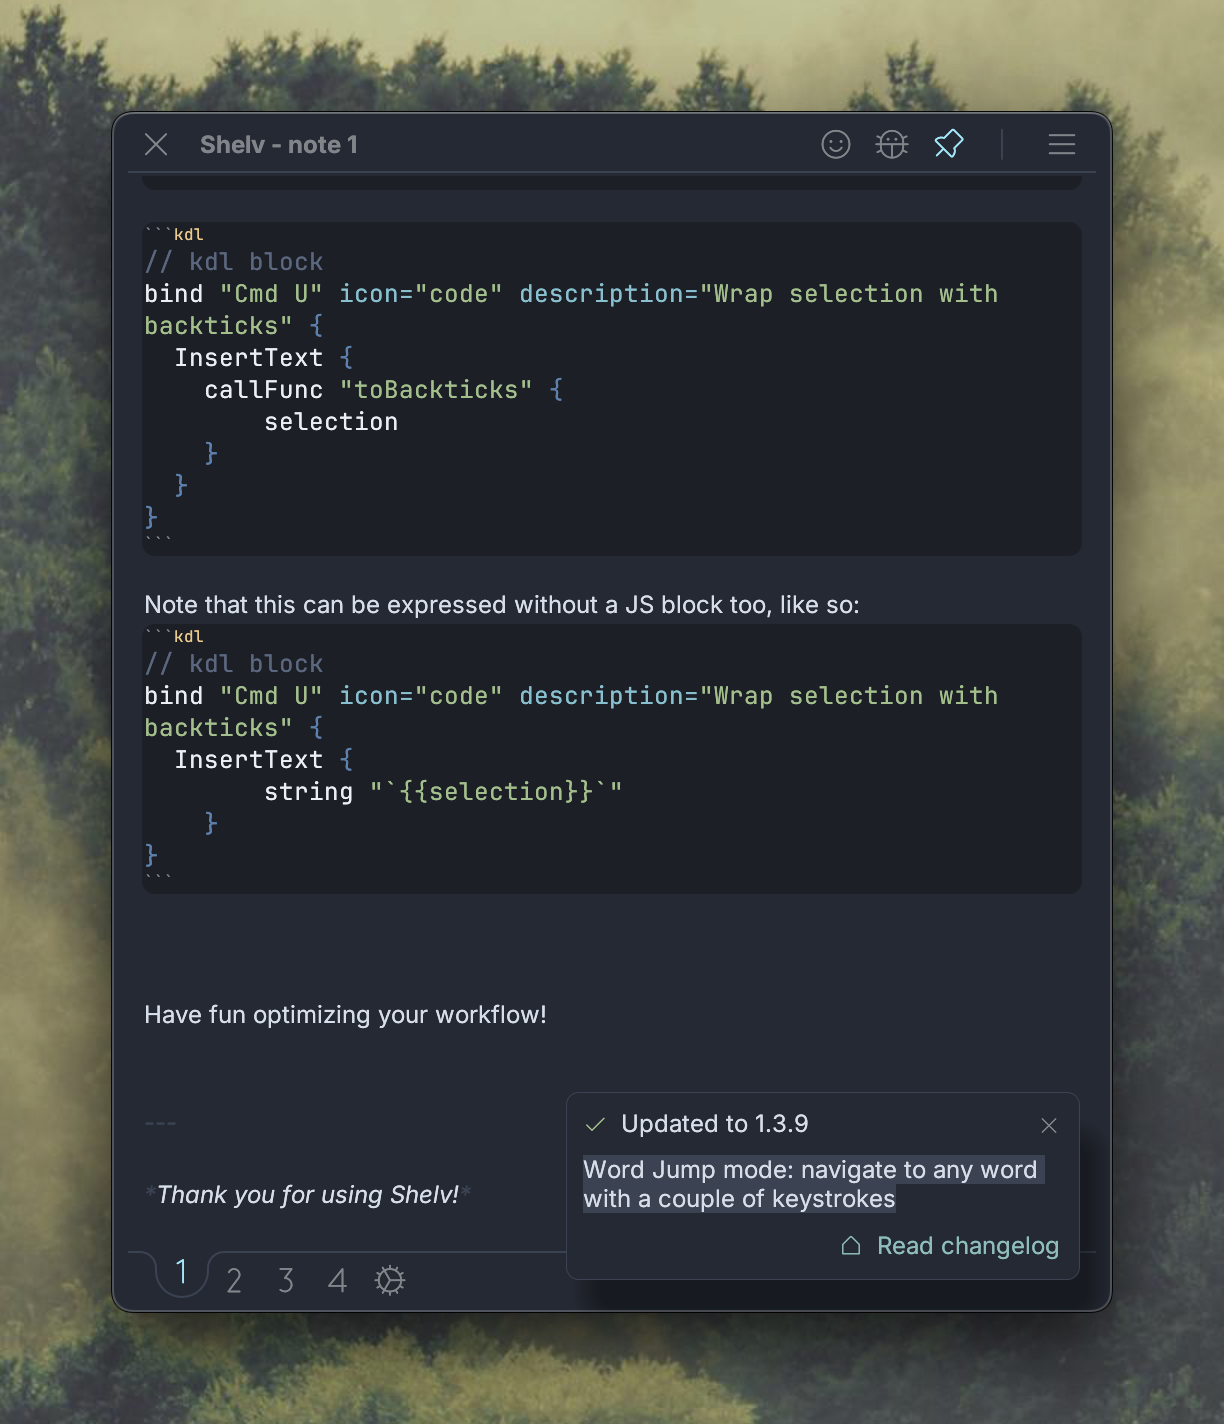The image size is (1224, 1424).
Task: Click the Word Jump mode description text
Action: [810, 1184]
